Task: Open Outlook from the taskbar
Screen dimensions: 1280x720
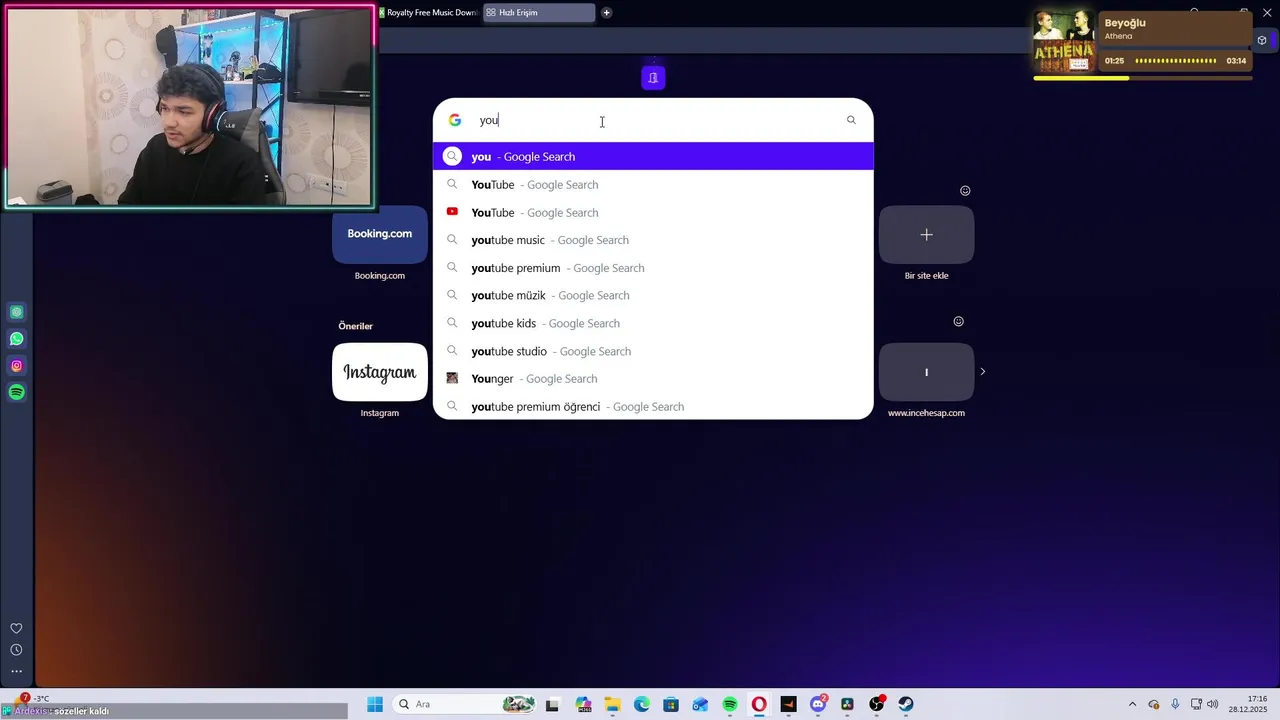Action: pyautogui.click(x=701, y=704)
